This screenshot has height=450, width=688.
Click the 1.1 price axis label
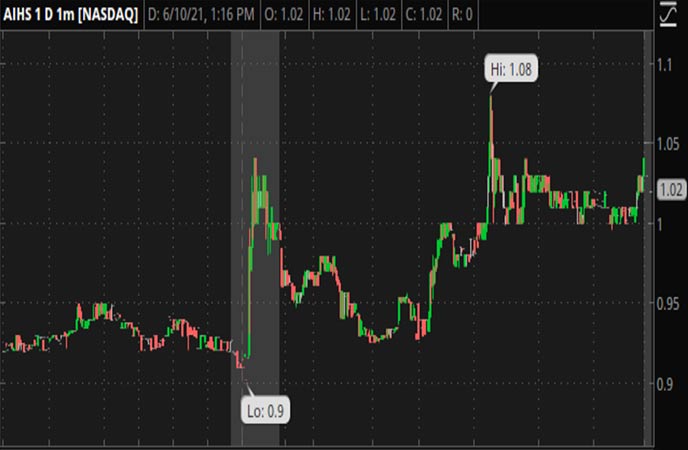pos(665,66)
